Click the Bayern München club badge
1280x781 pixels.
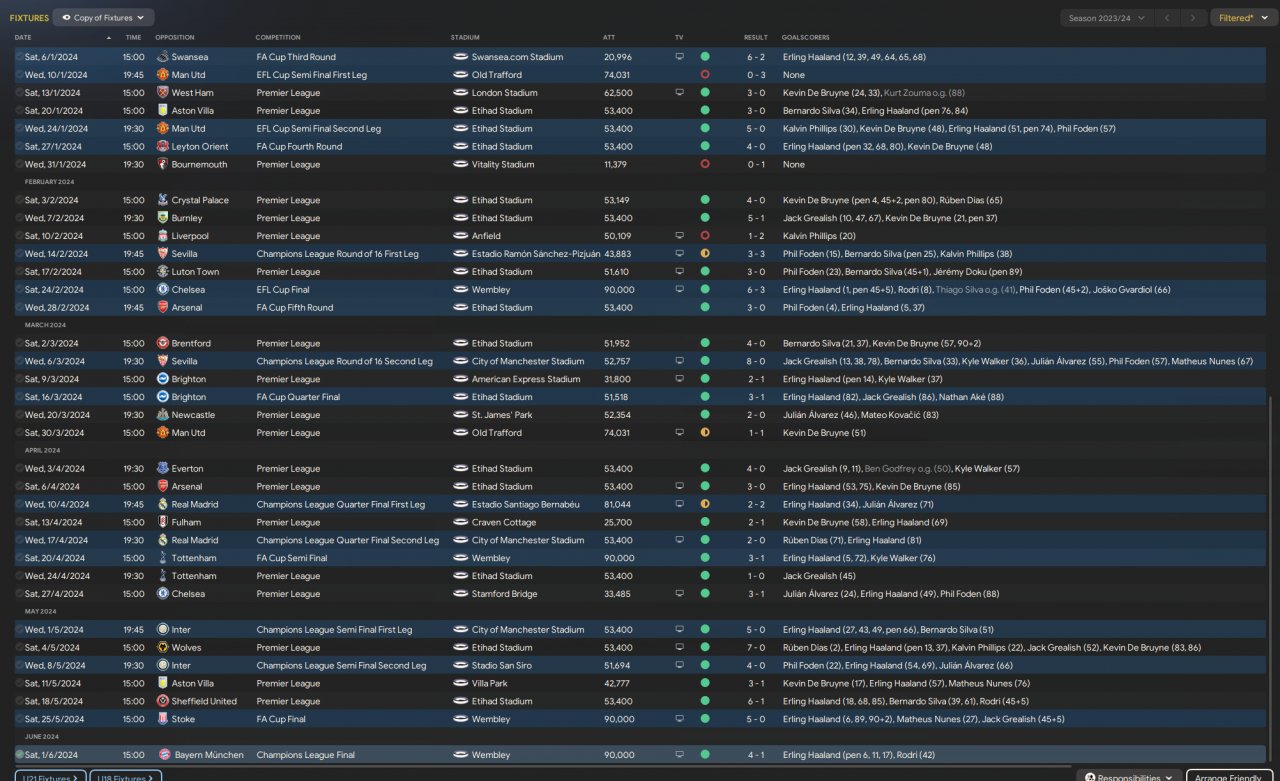pos(163,755)
